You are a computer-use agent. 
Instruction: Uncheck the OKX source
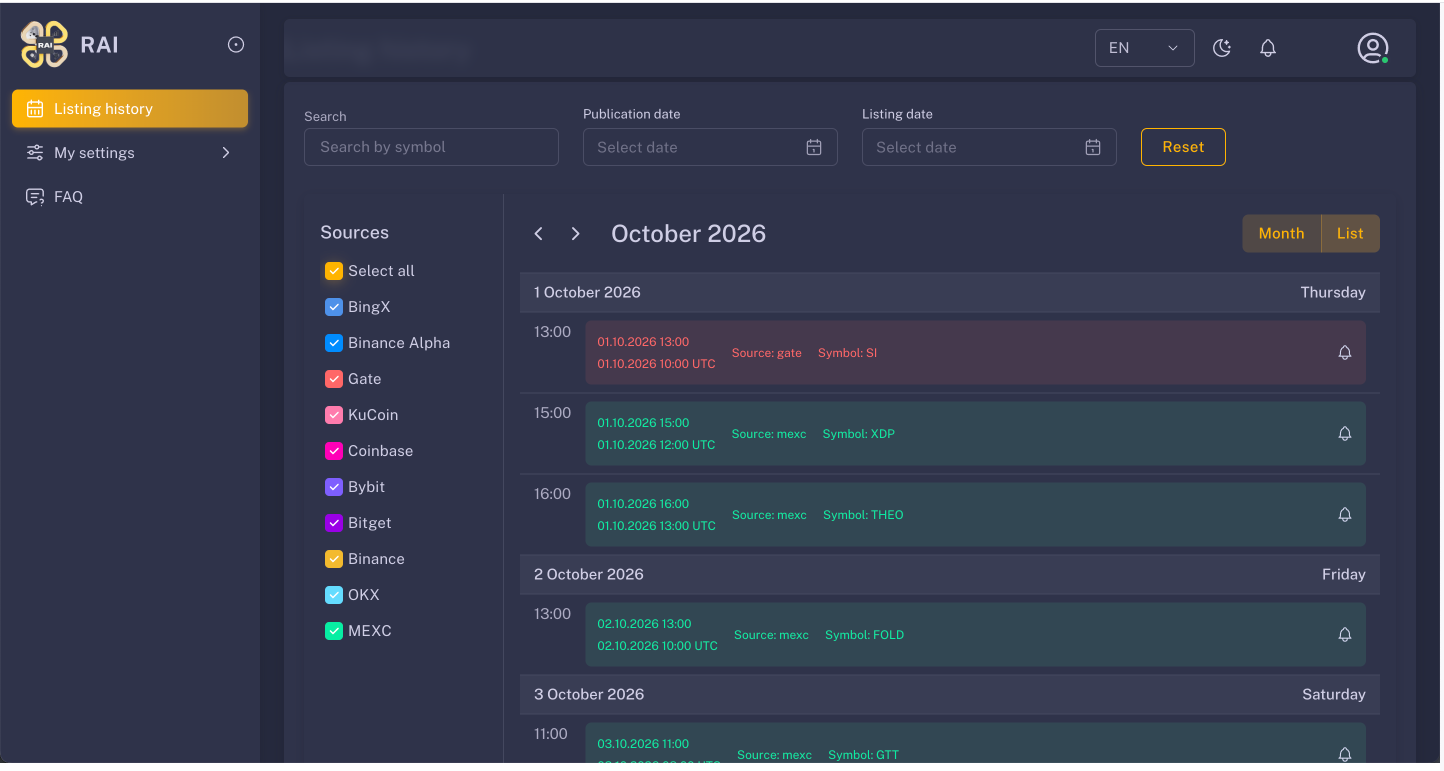pyautogui.click(x=334, y=595)
